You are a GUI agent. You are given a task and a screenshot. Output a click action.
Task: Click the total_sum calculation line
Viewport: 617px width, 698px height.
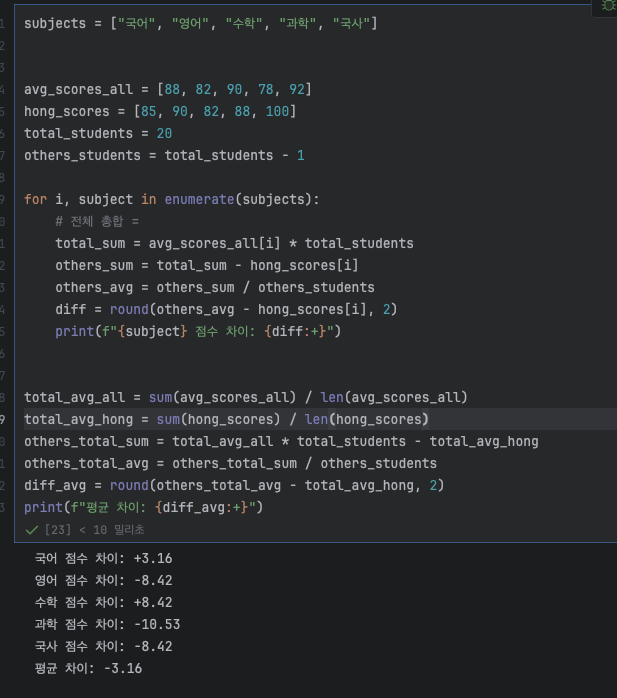tap(234, 243)
